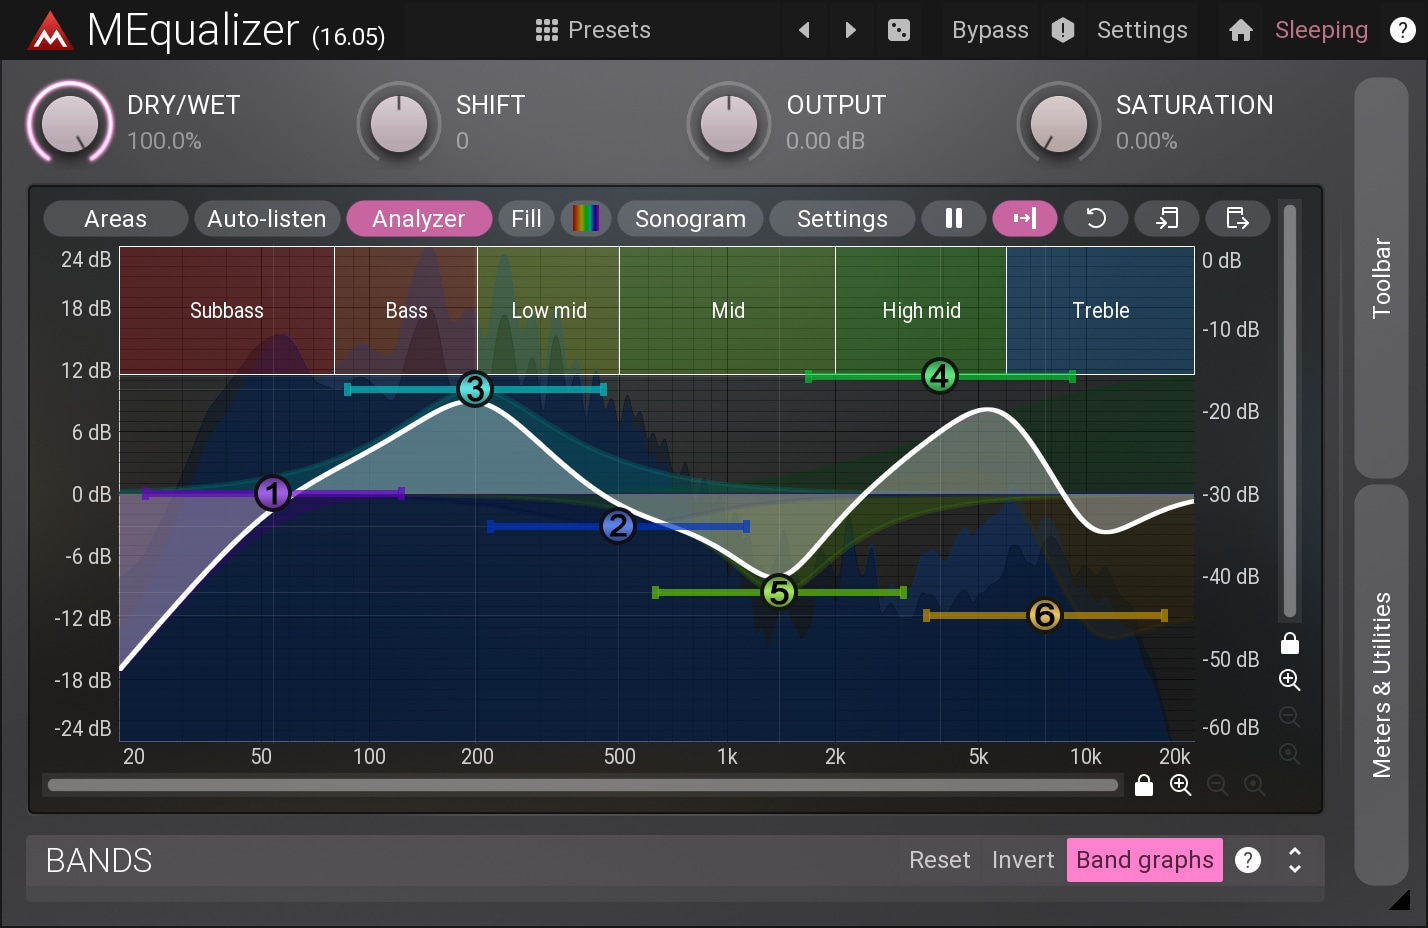Click the random preset dice icon
Image resolution: width=1428 pixels, height=928 pixels.
(899, 30)
